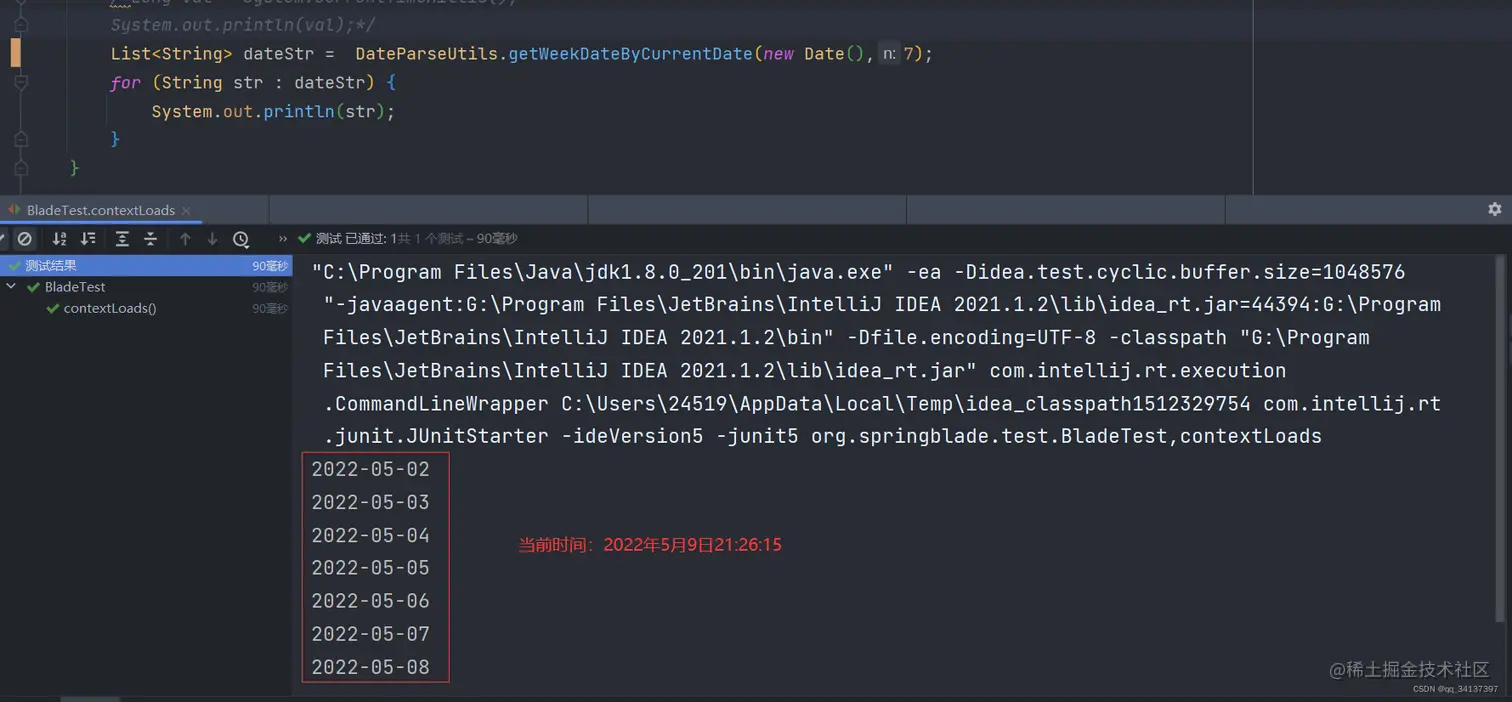
Task: Click the 2022-05-07 output line
Action: coord(370,634)
